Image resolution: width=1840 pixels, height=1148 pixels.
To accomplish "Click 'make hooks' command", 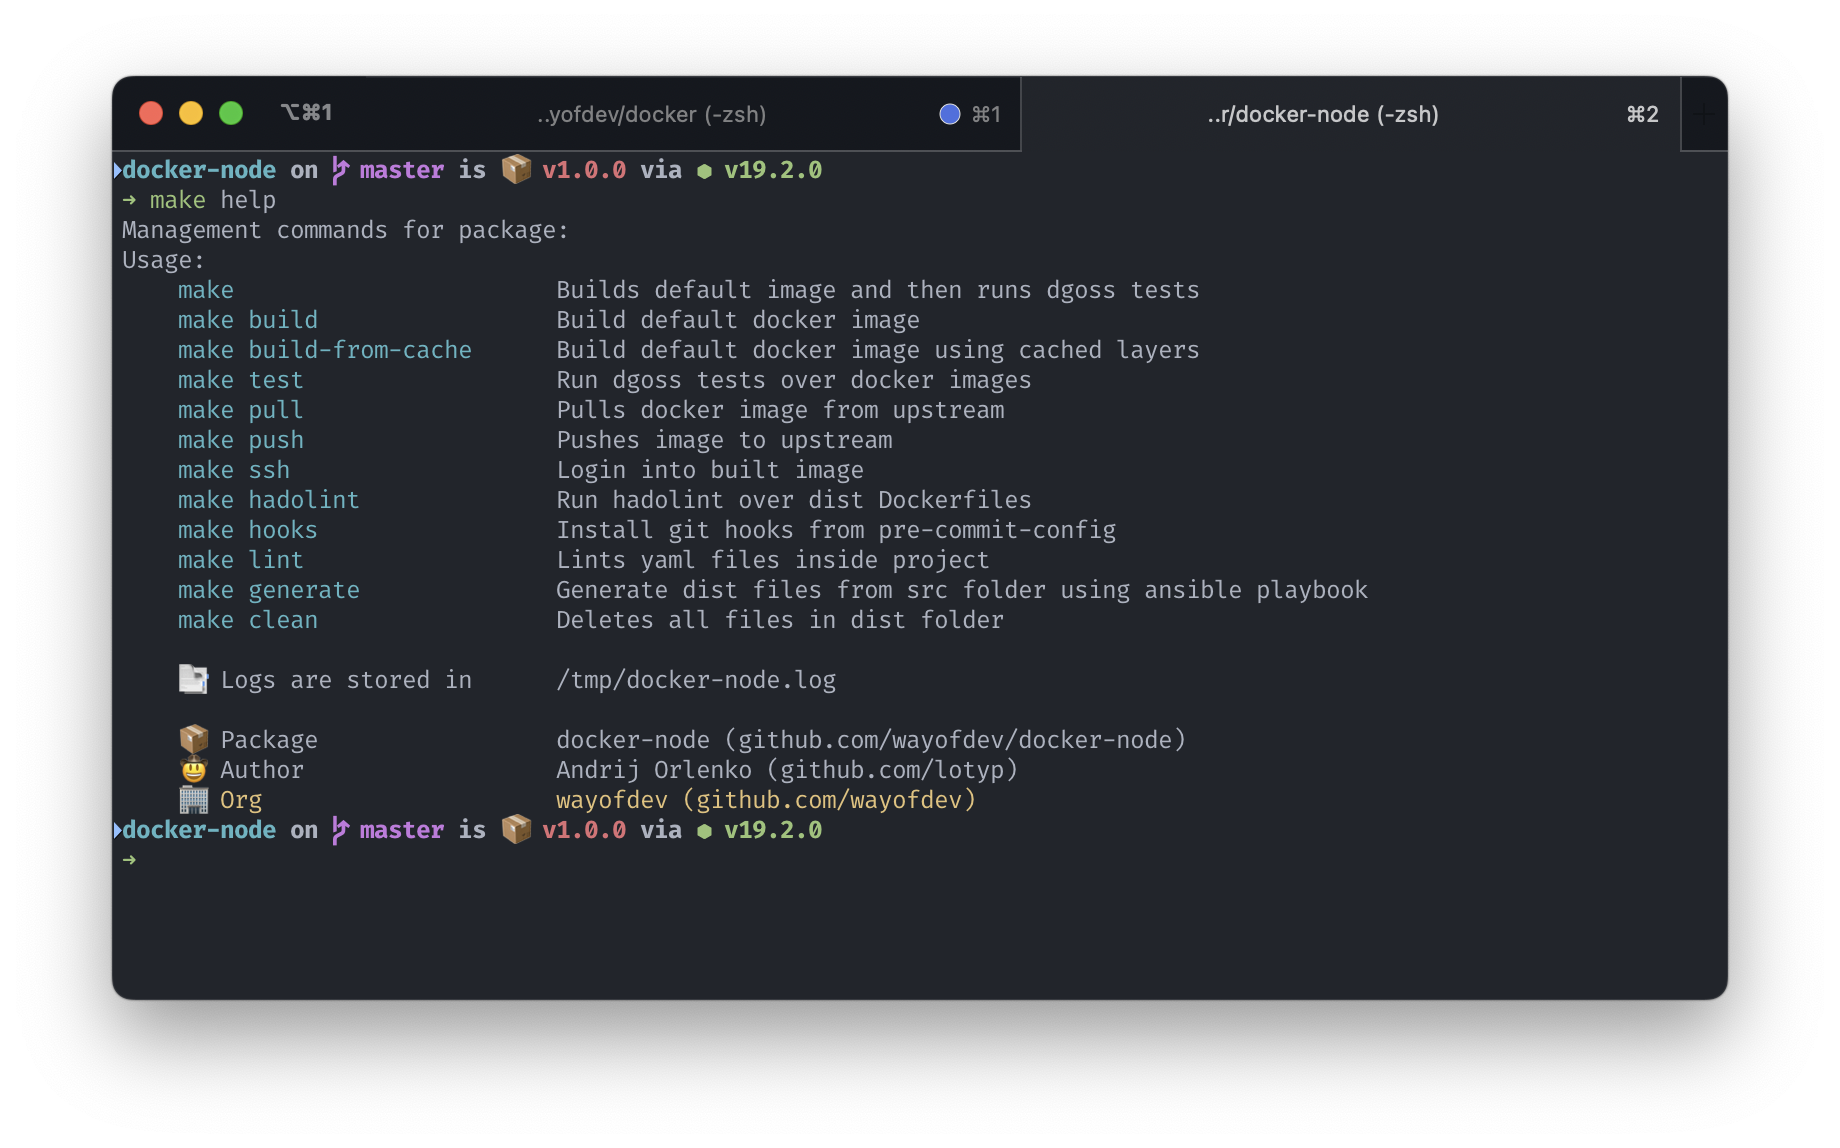I will click(x=248, y=530).
